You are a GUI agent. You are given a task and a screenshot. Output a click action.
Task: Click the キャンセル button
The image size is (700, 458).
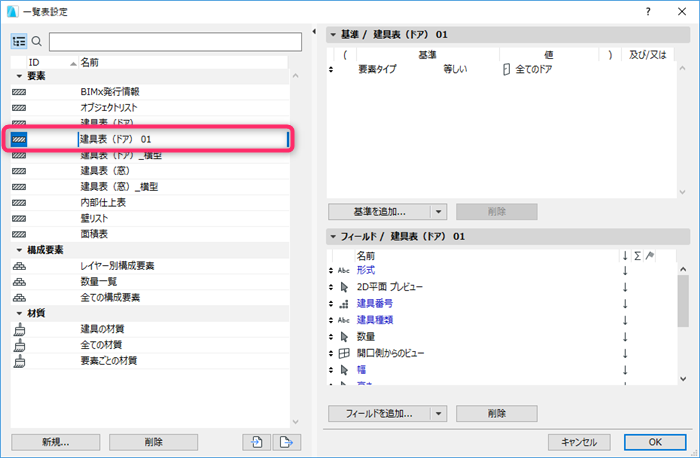coord(579,442)
